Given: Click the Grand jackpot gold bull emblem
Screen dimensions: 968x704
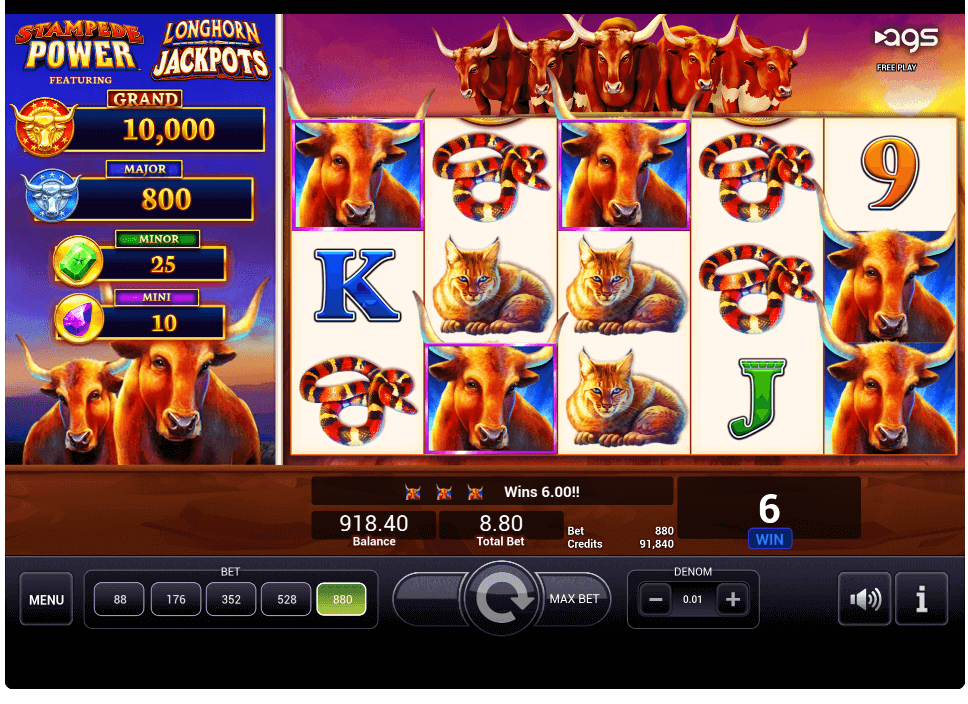Looking at the screenshot, I should (x=44, y=127).
